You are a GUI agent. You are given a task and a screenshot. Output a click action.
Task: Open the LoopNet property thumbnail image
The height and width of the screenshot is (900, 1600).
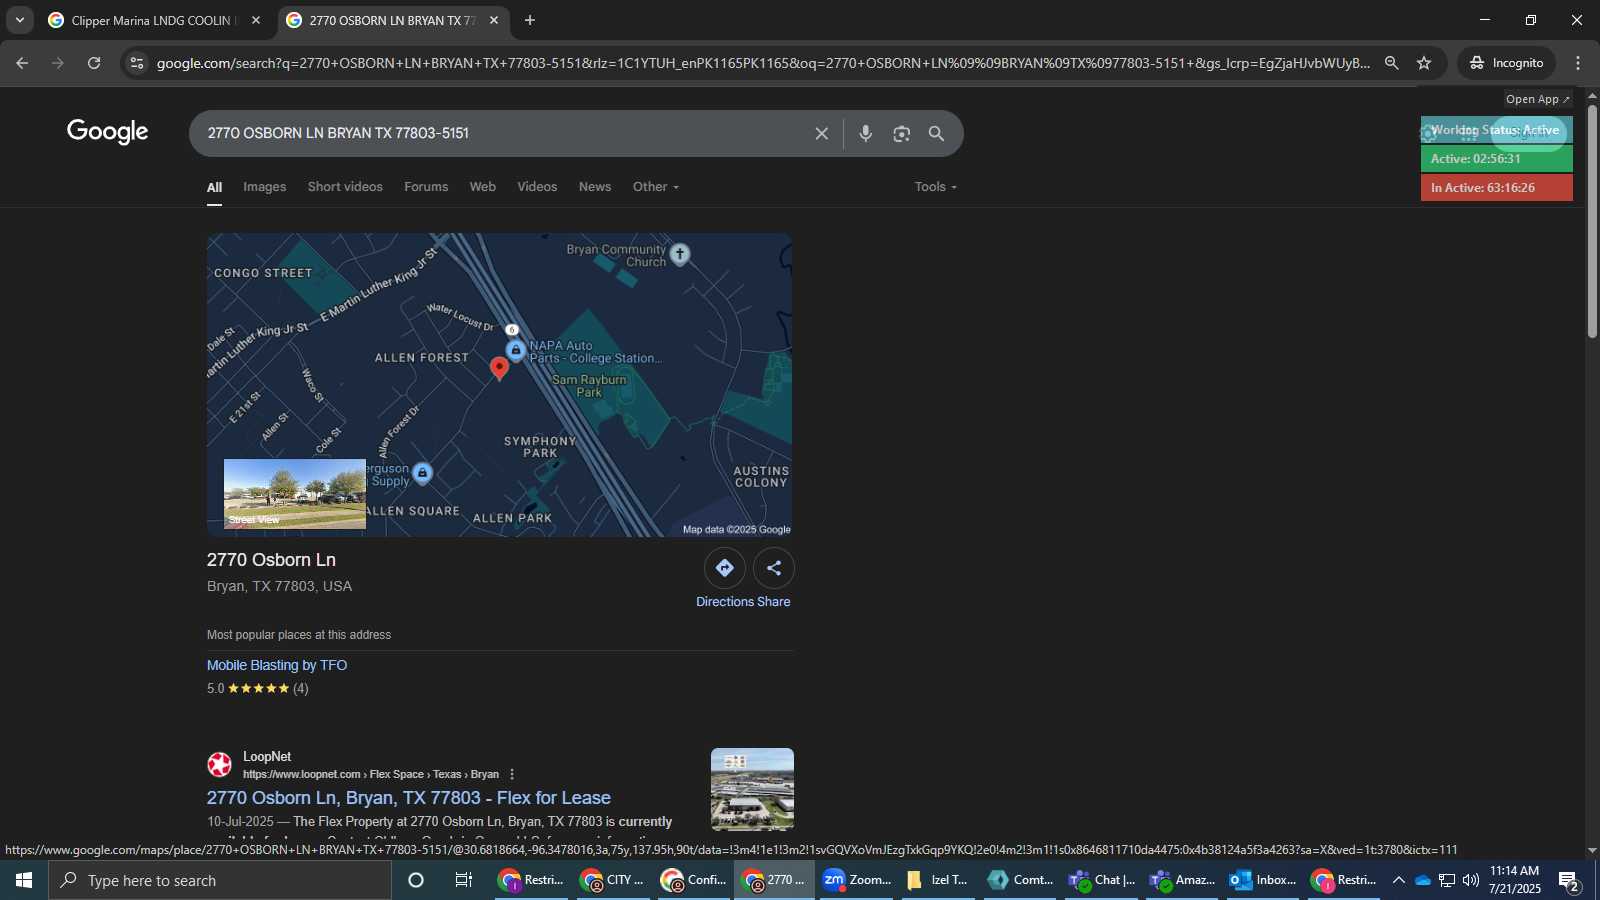tap(752, 789)
